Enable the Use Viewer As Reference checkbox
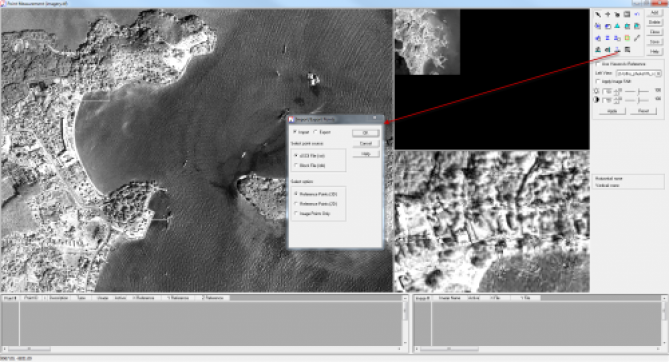Viewport: 669px width, 362px height. [x=598, y=64]
